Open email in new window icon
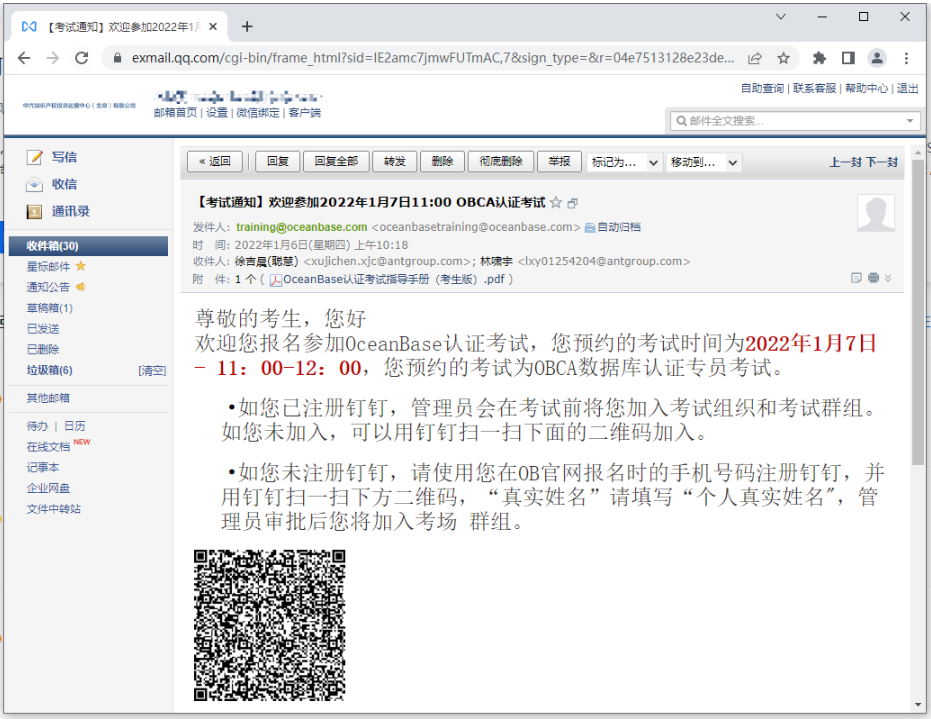Screen dimensions: 931x719 [572, 203]
